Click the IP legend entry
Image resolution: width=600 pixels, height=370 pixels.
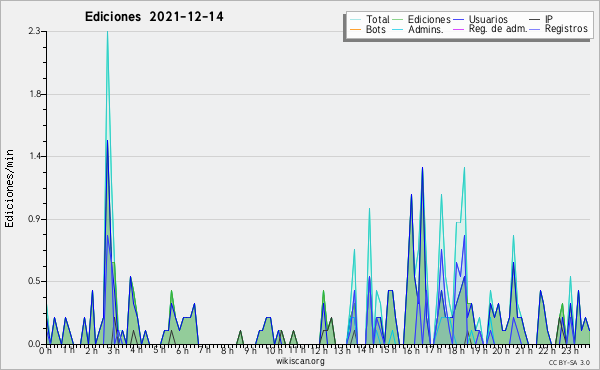tap(541, 19)
